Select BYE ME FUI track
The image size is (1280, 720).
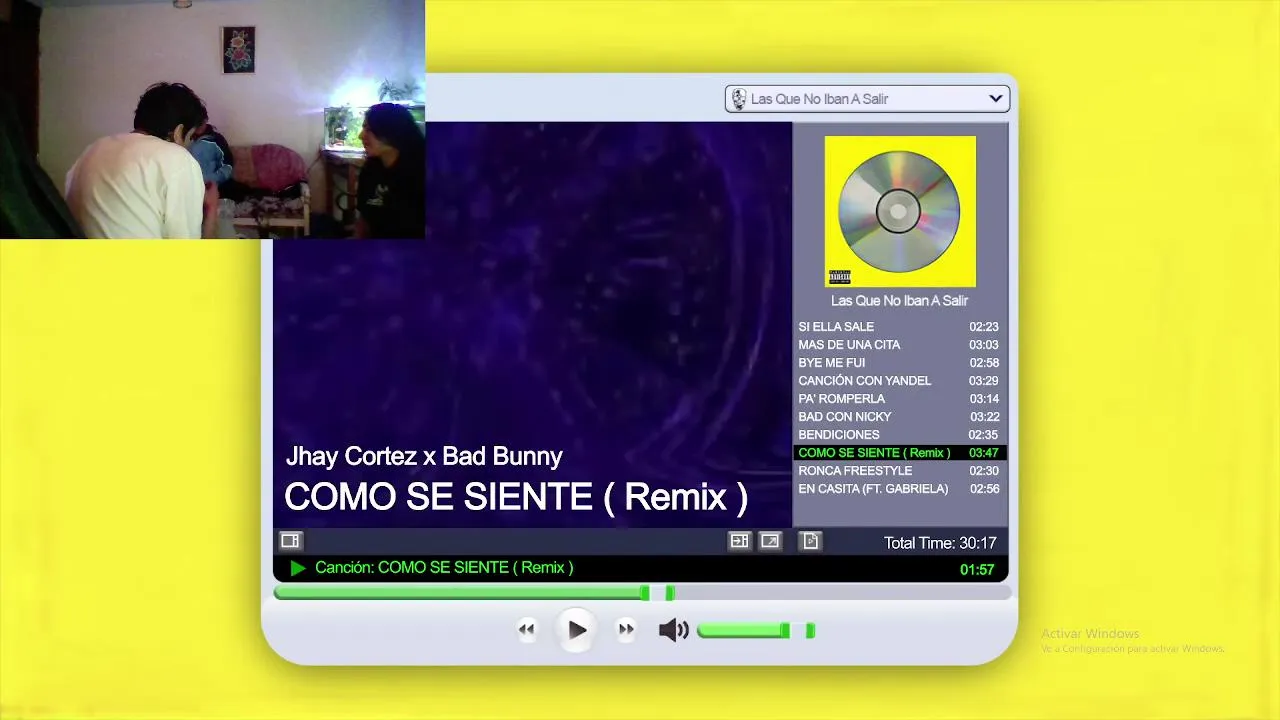(899, 363)
